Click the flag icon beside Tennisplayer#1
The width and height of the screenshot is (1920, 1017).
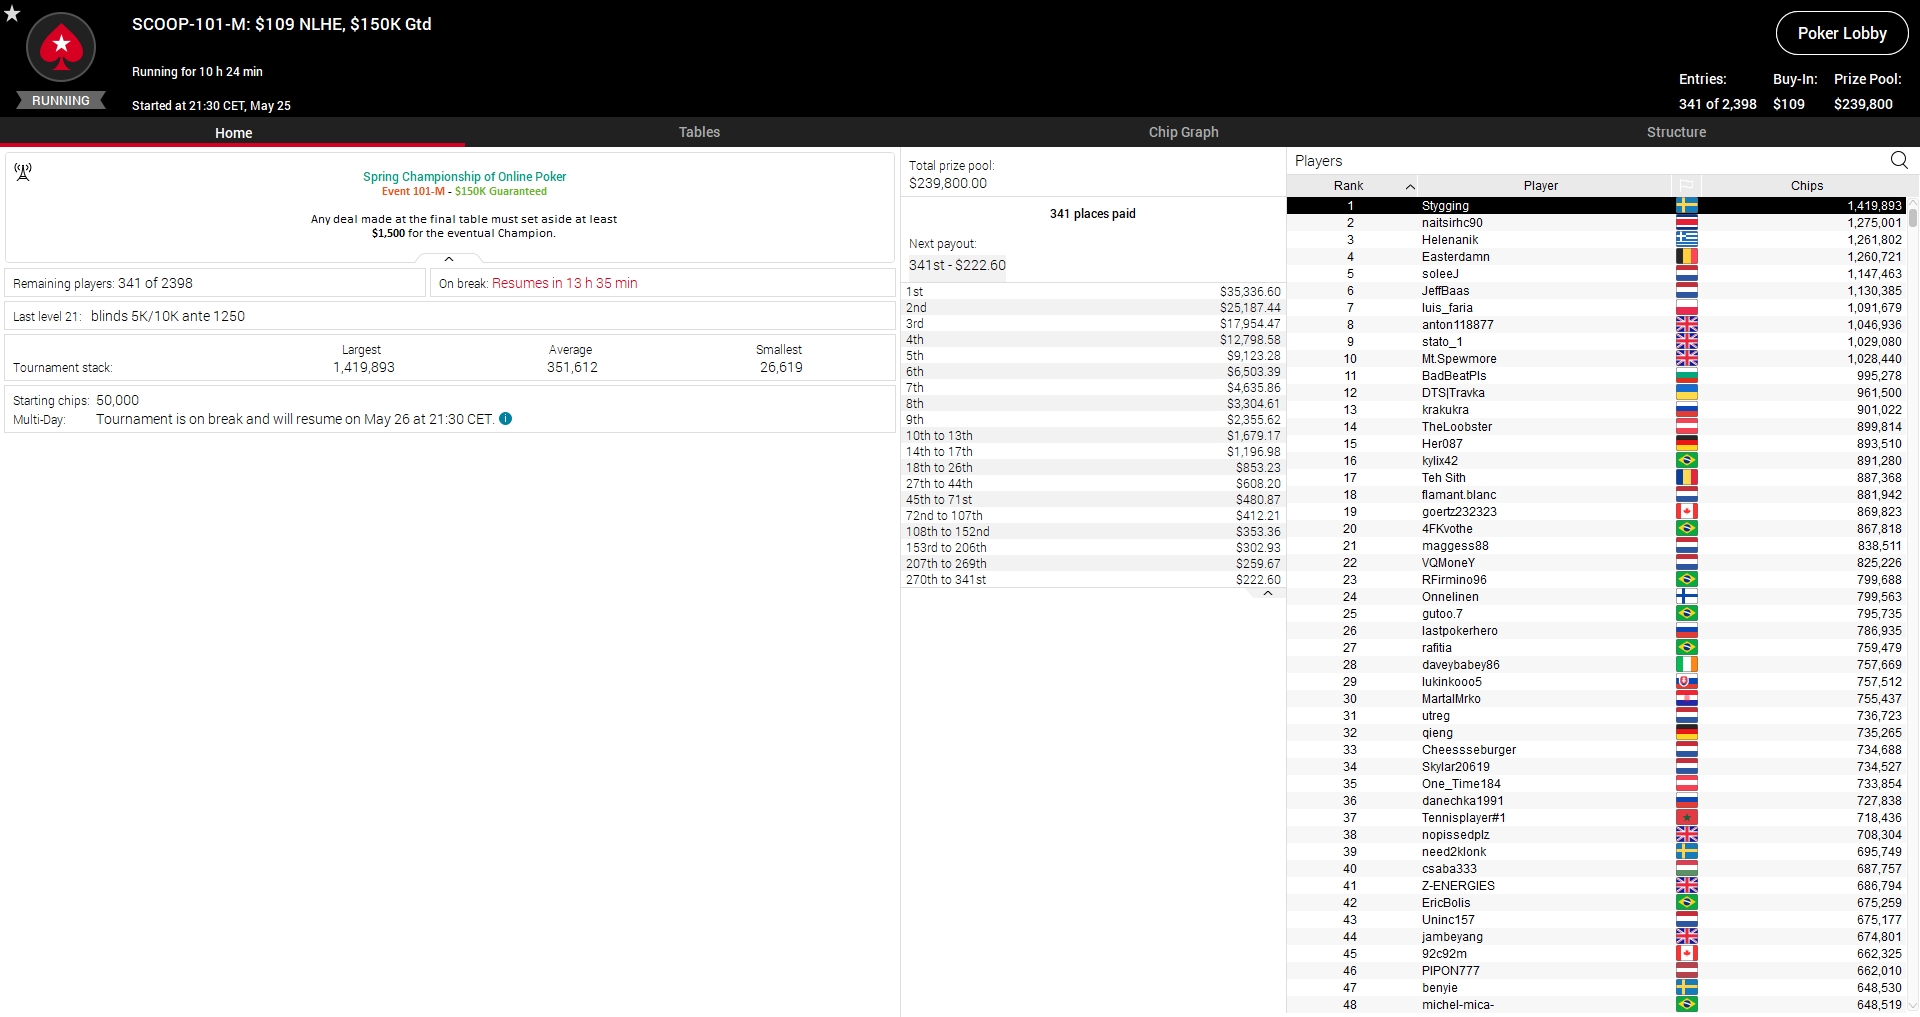click(1687, 818)
